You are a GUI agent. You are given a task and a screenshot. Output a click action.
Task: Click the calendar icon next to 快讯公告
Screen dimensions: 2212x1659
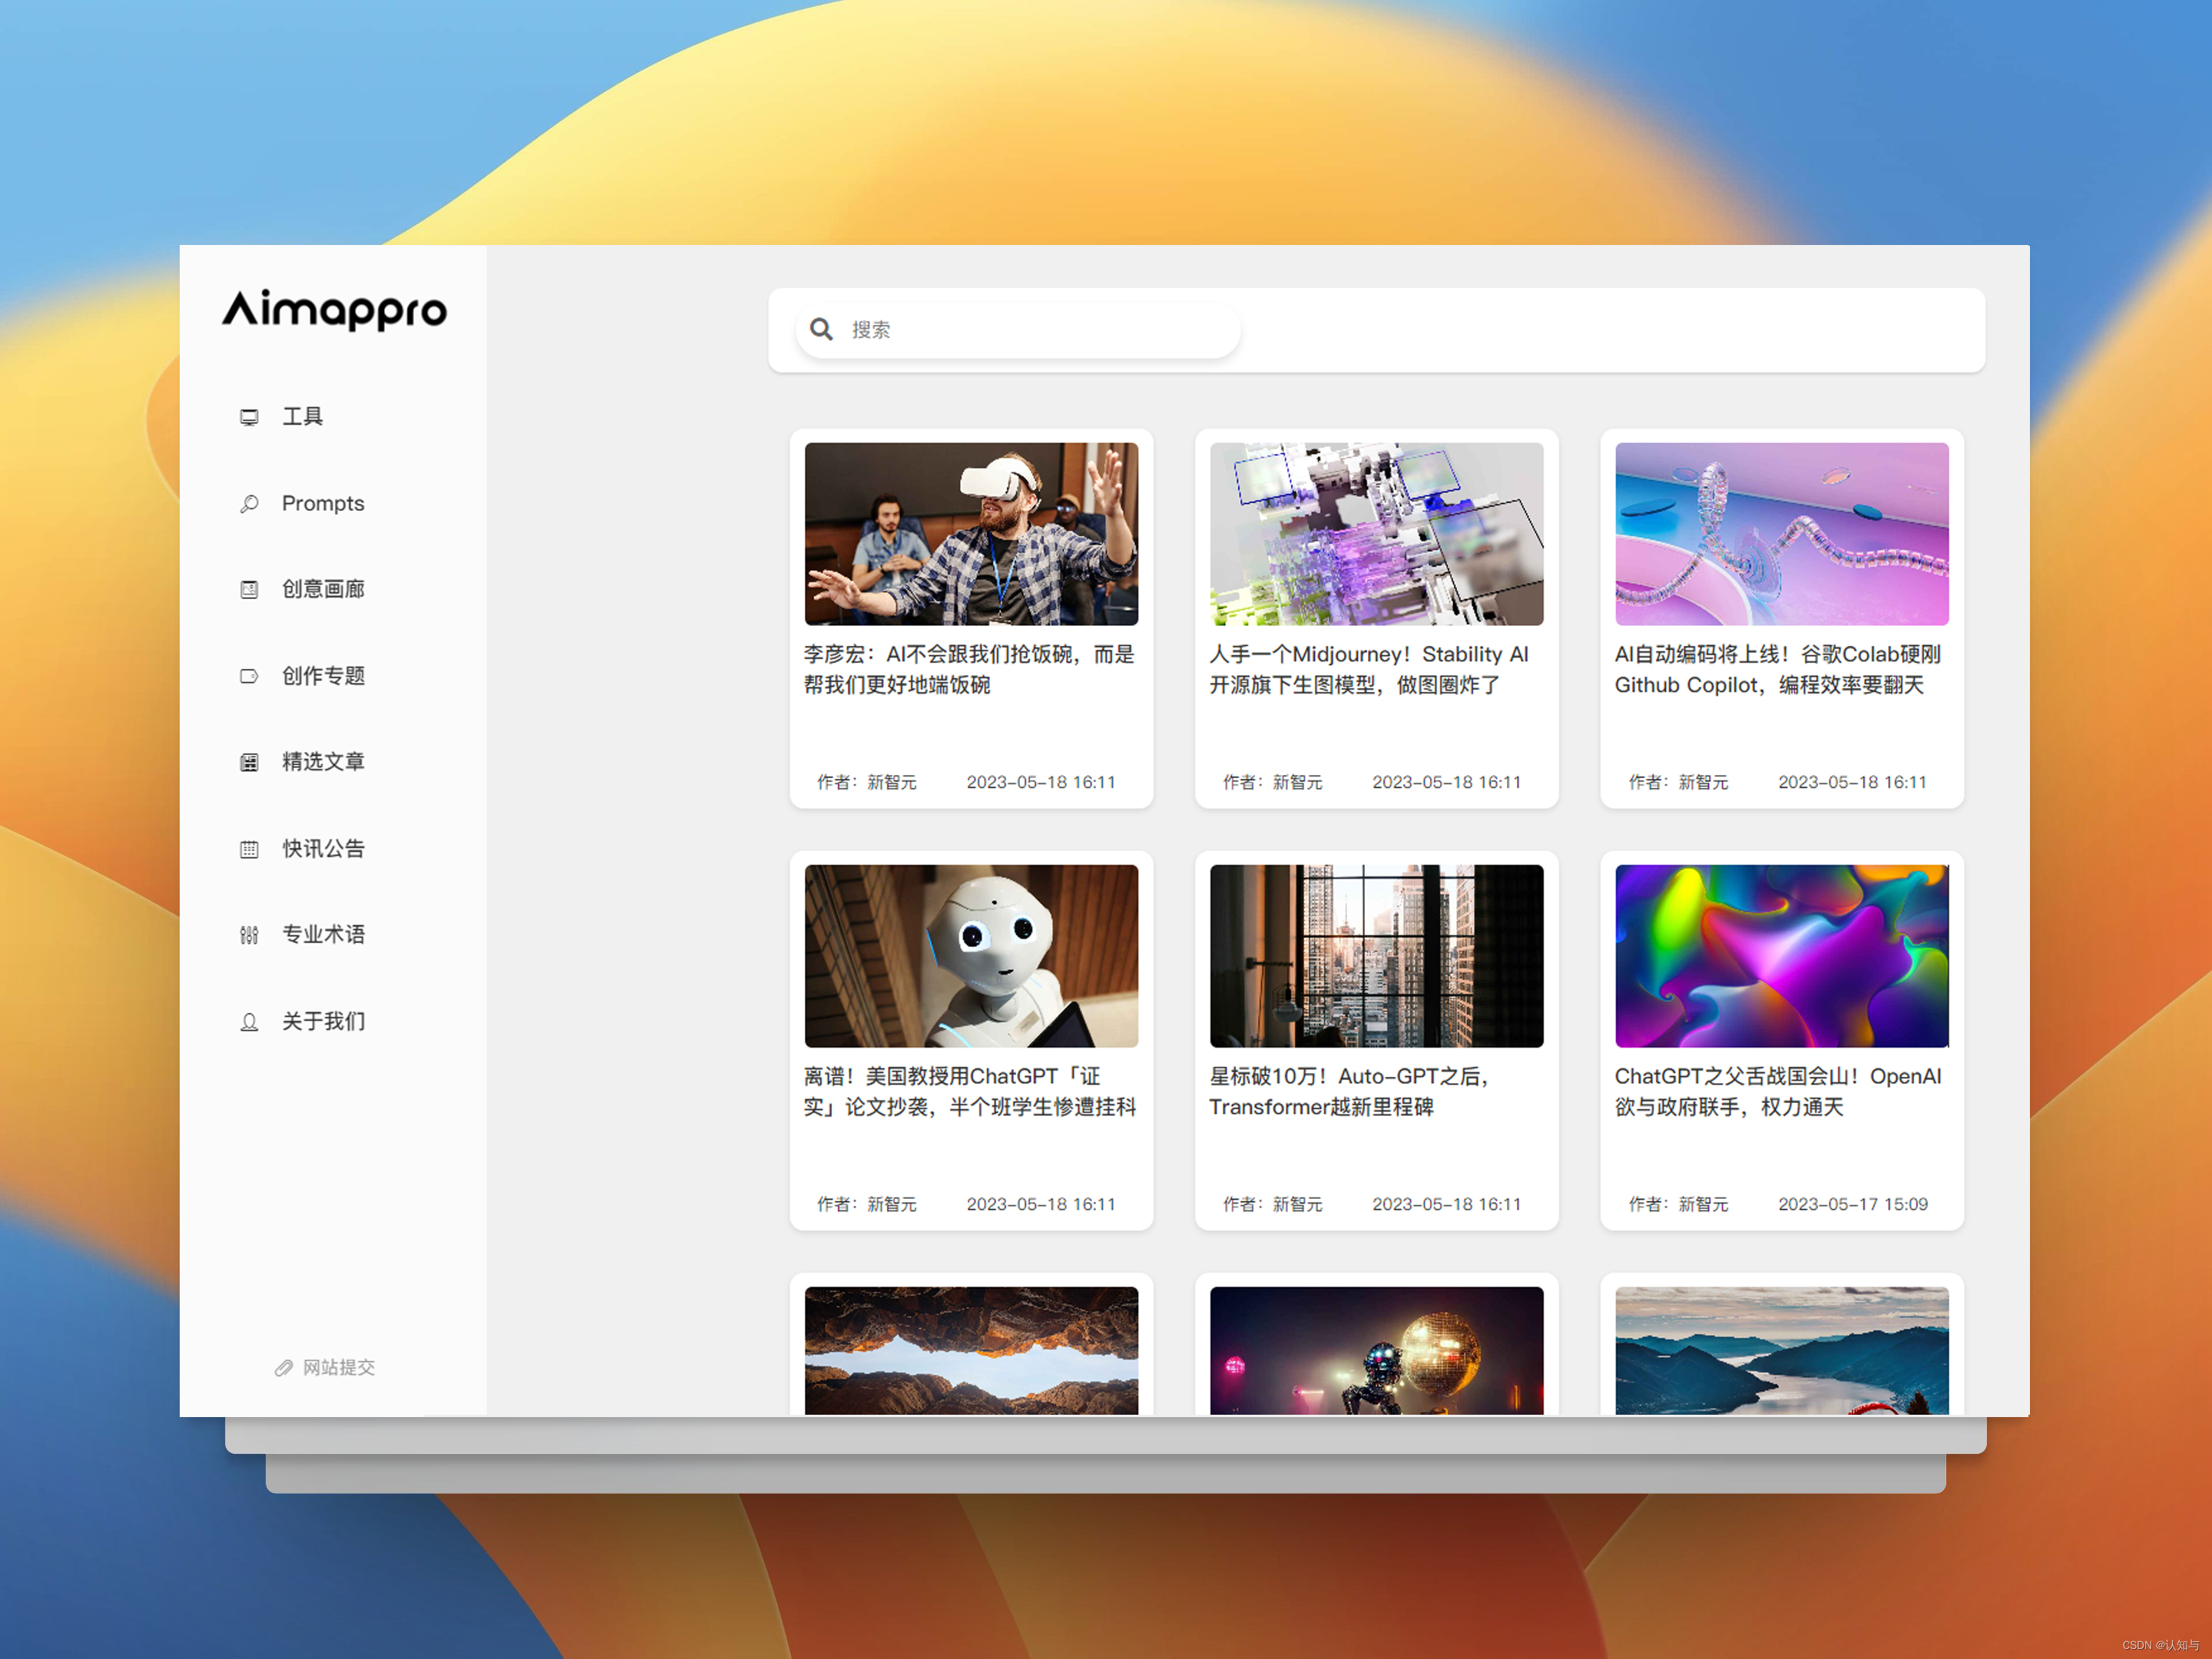click(x=249, y=849)
